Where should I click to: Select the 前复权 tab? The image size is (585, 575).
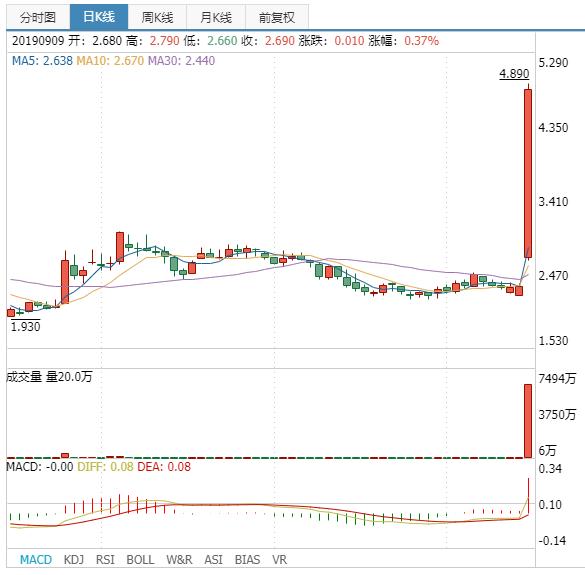click(277, 17)
